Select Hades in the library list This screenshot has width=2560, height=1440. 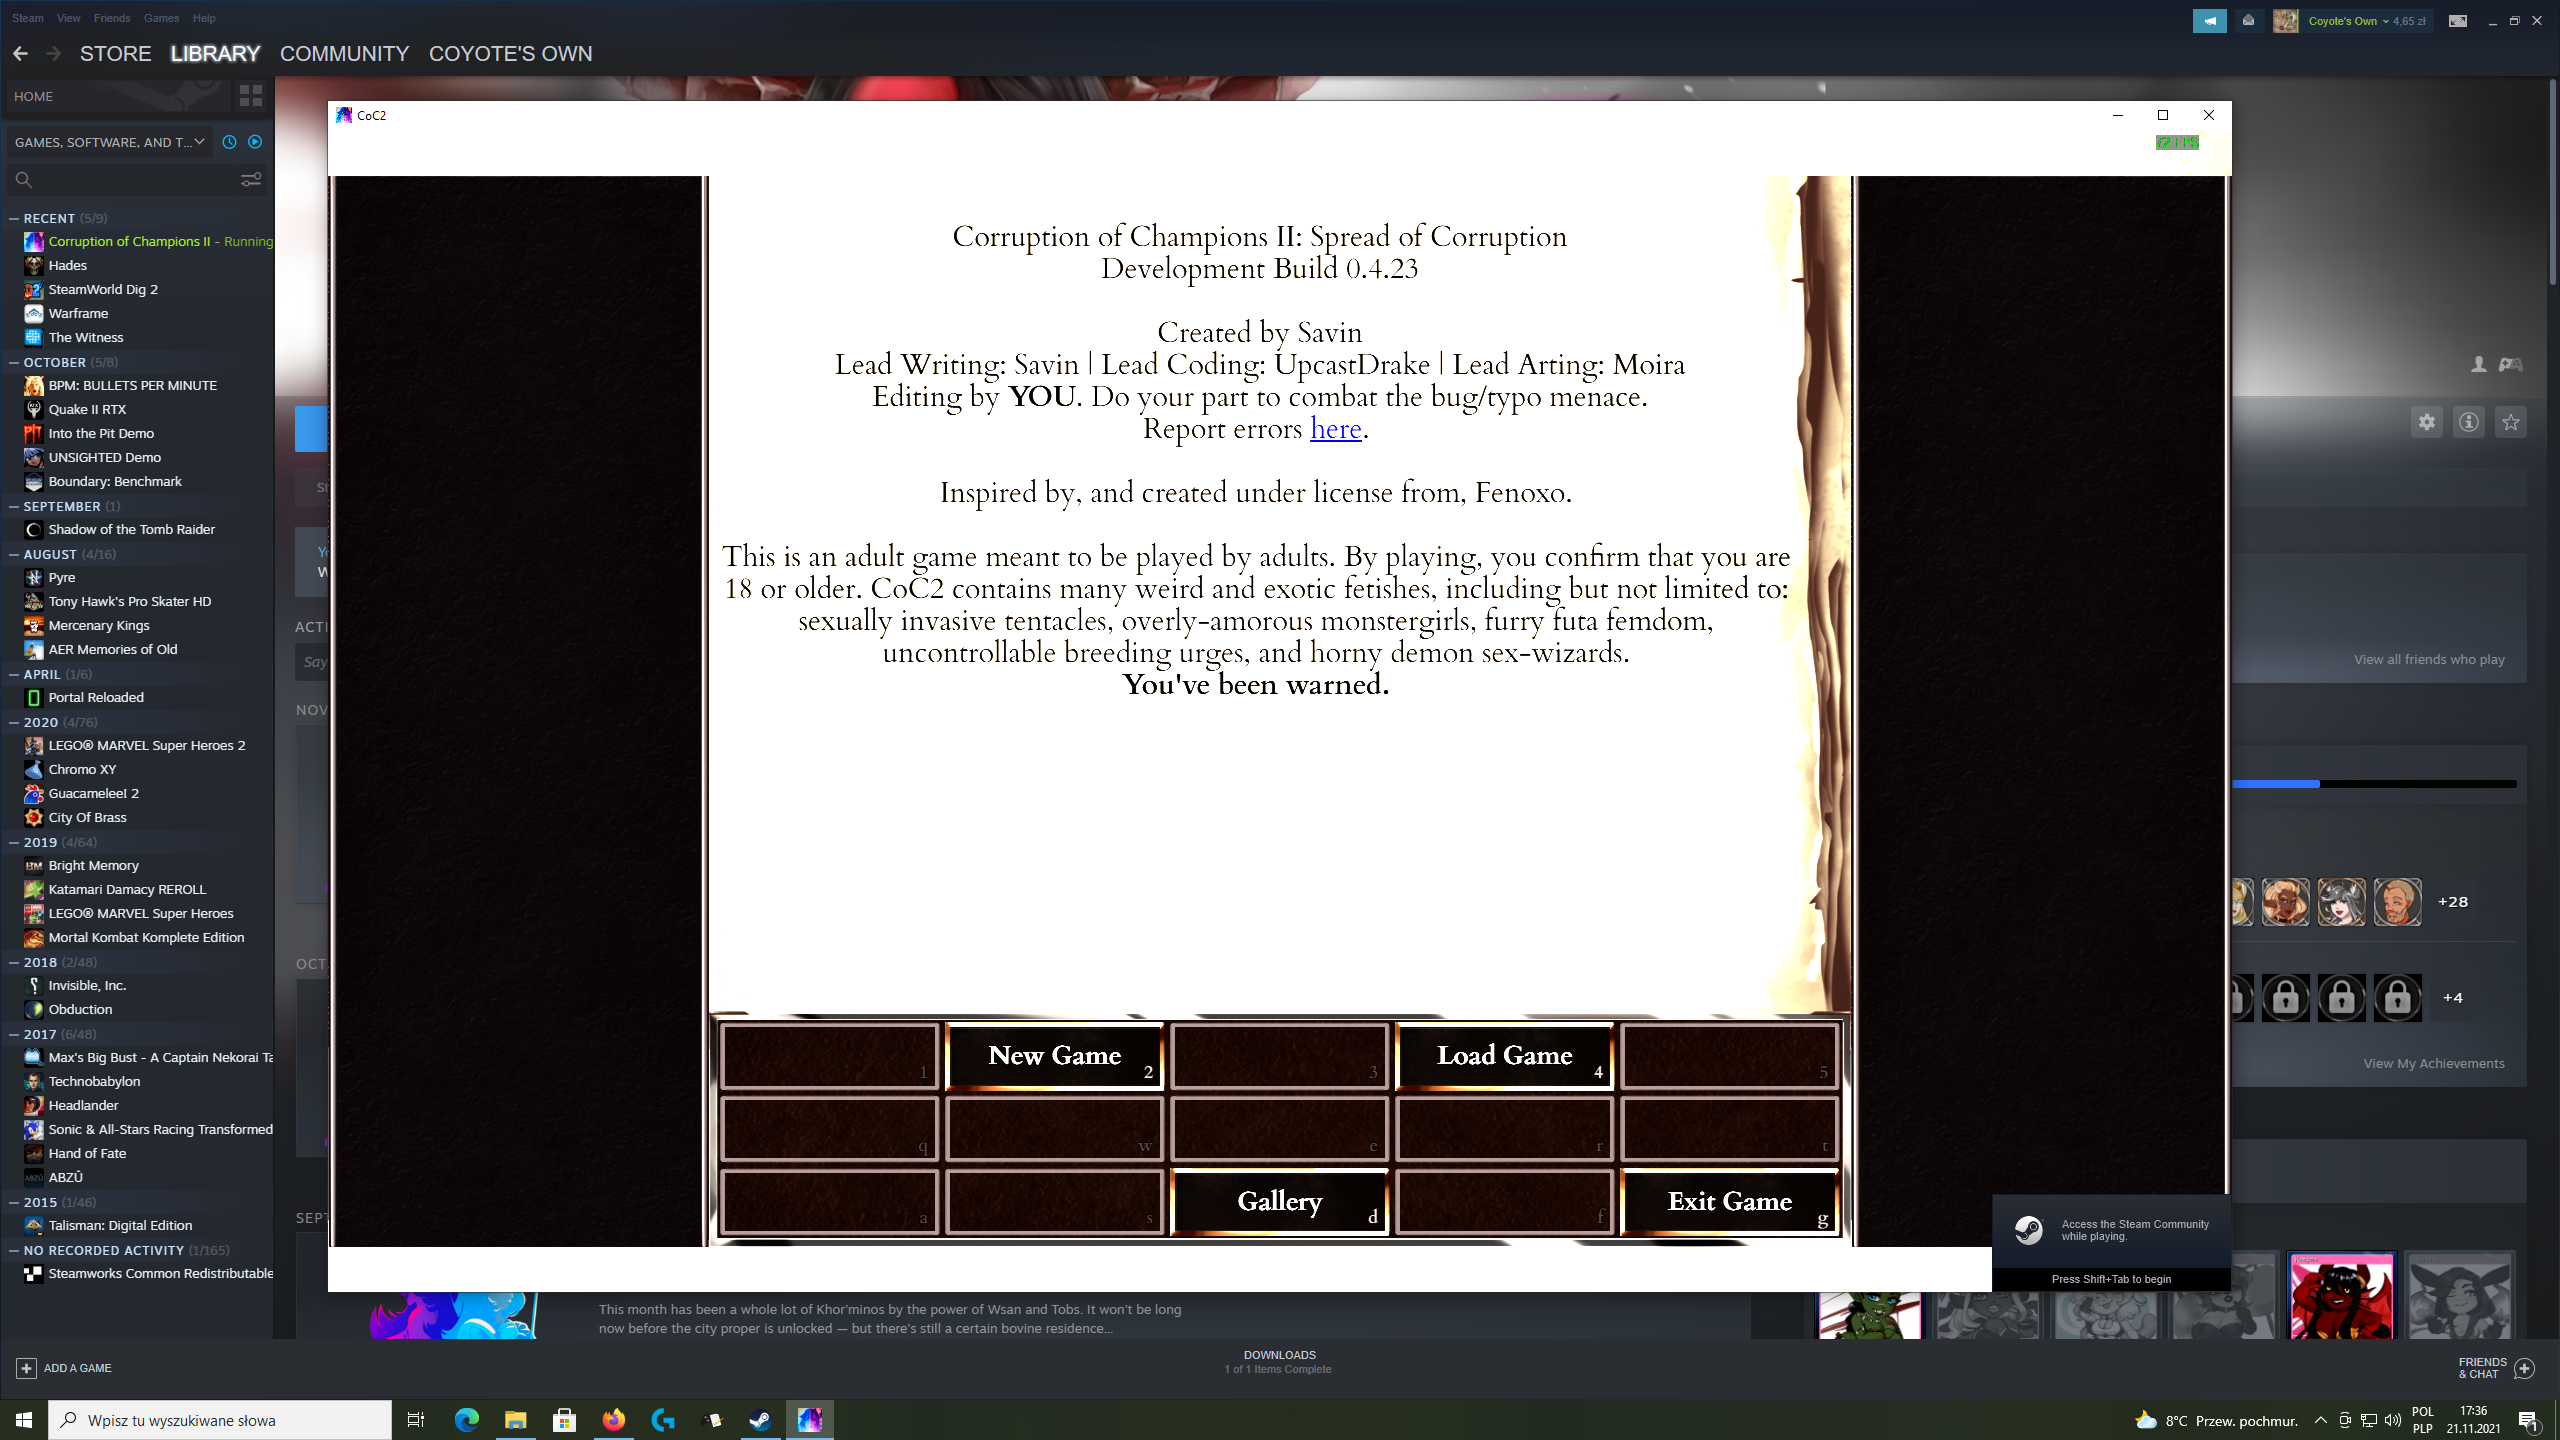(x=67, y=265)
